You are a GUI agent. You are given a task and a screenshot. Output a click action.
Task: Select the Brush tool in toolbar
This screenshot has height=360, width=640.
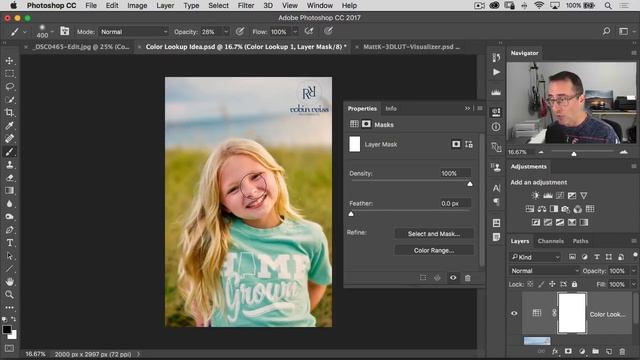point(9,152)
